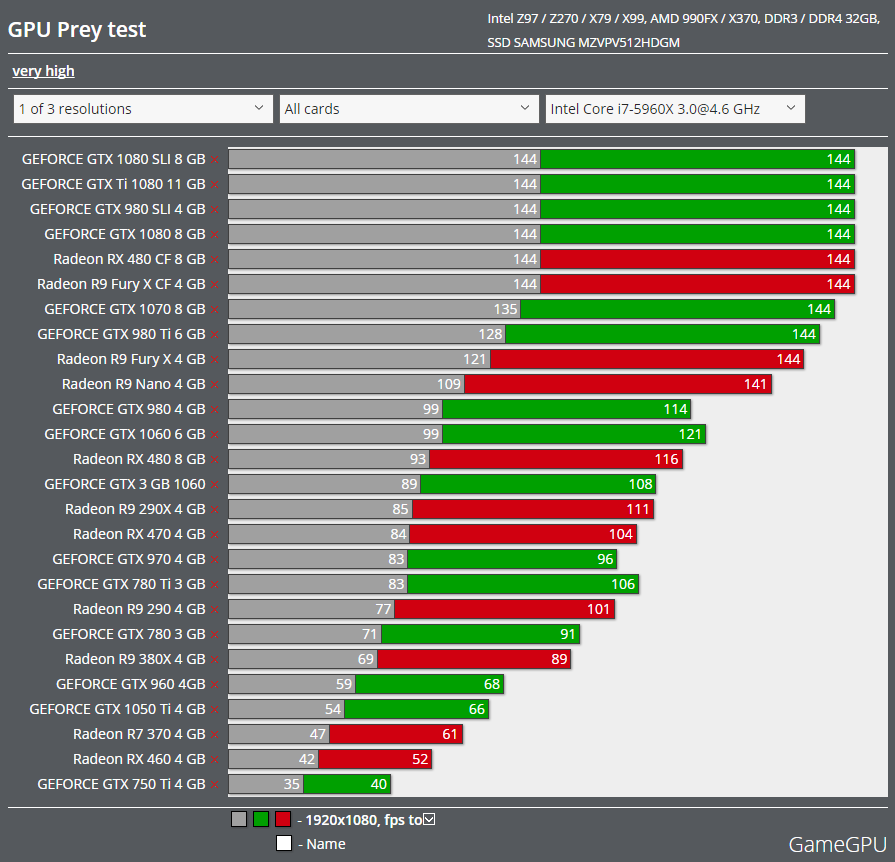The width and height of the screenshot is (895, 862).
Task: Click the "Radeon R9 380X 4 GB" card name
Action: [135, 659]
